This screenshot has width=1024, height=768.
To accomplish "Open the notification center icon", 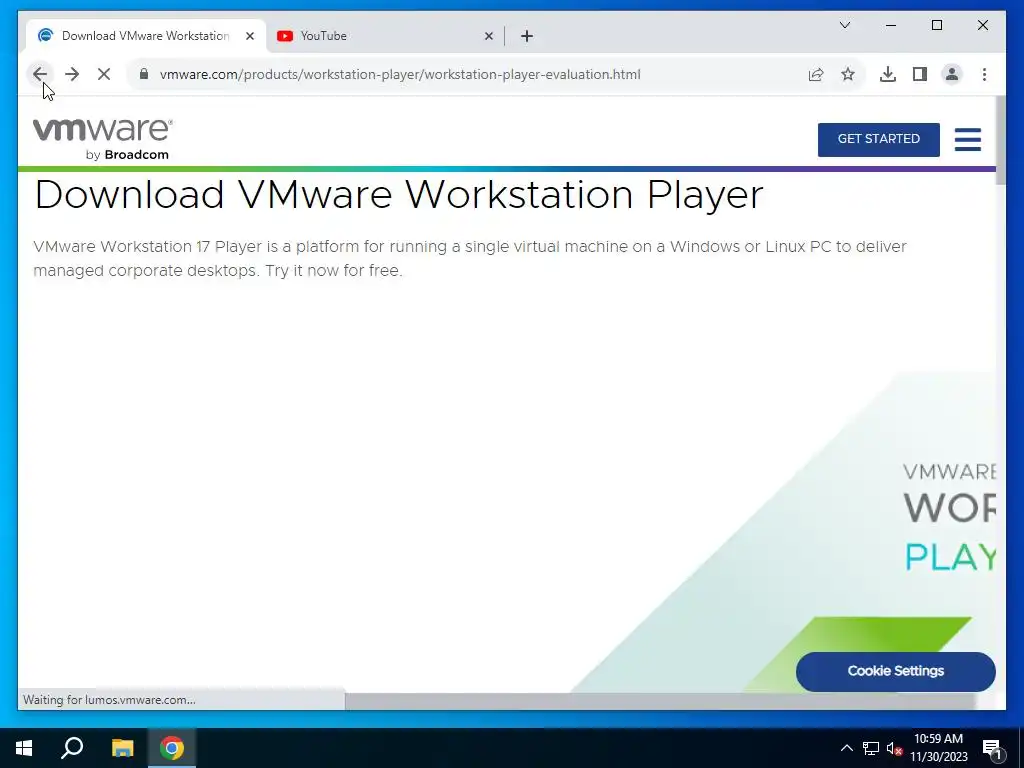I will tap(992, 748).
